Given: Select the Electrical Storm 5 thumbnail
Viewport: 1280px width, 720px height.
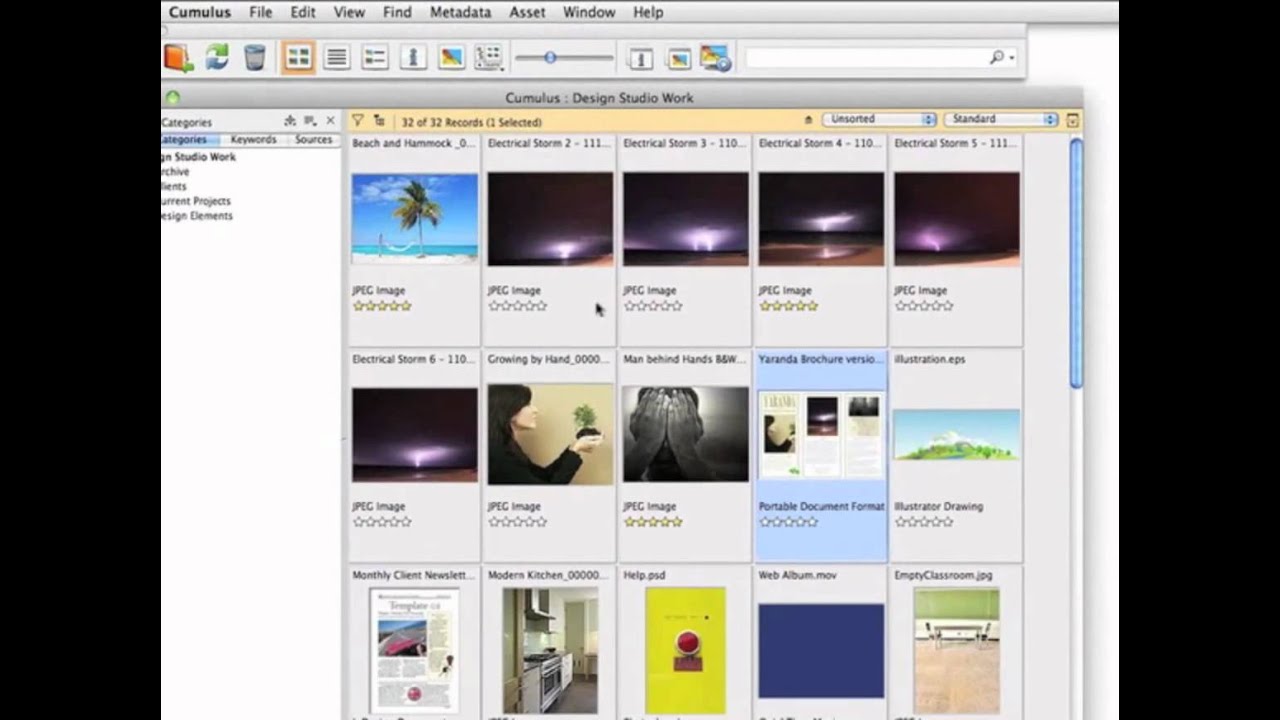Looking at the screenshot, I should [956, 219].
